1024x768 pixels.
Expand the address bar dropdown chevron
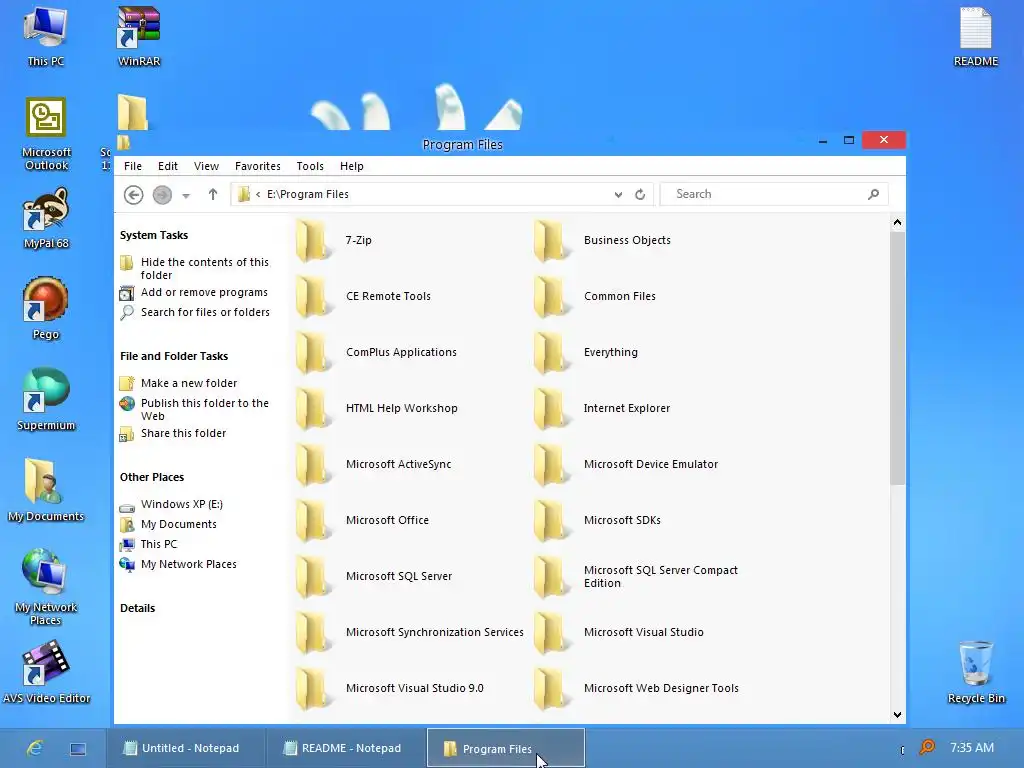coord(618,195)
